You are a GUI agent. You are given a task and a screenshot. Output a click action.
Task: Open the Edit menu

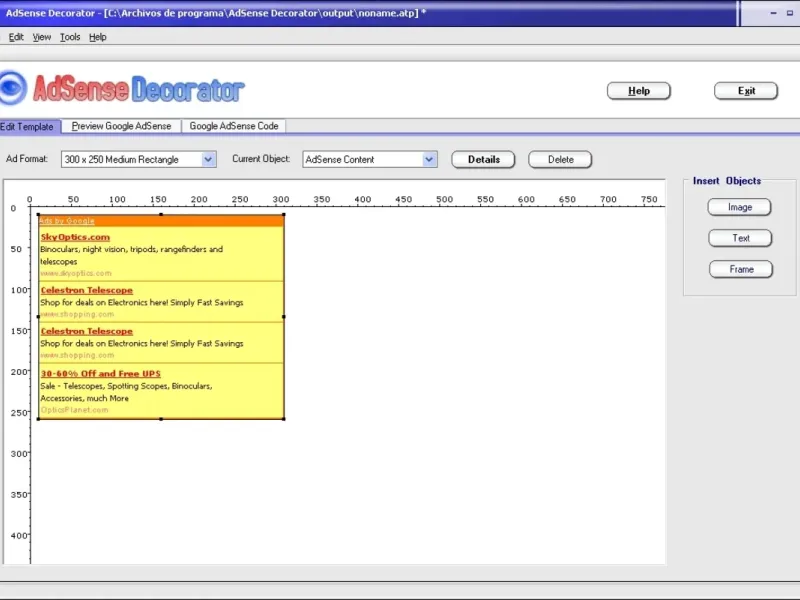click(16, 37)
